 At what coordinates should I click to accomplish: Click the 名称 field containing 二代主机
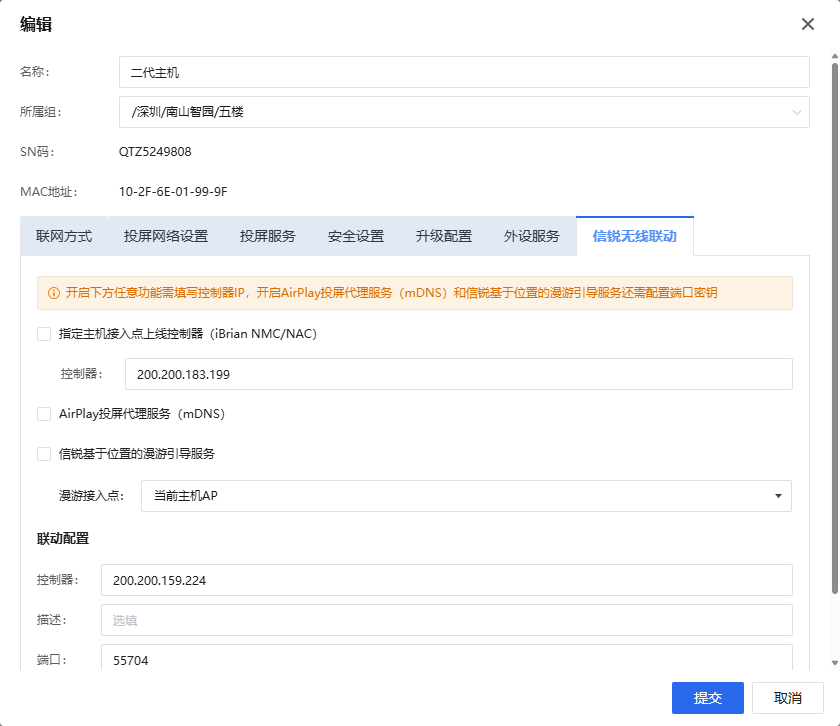[464, 72]
